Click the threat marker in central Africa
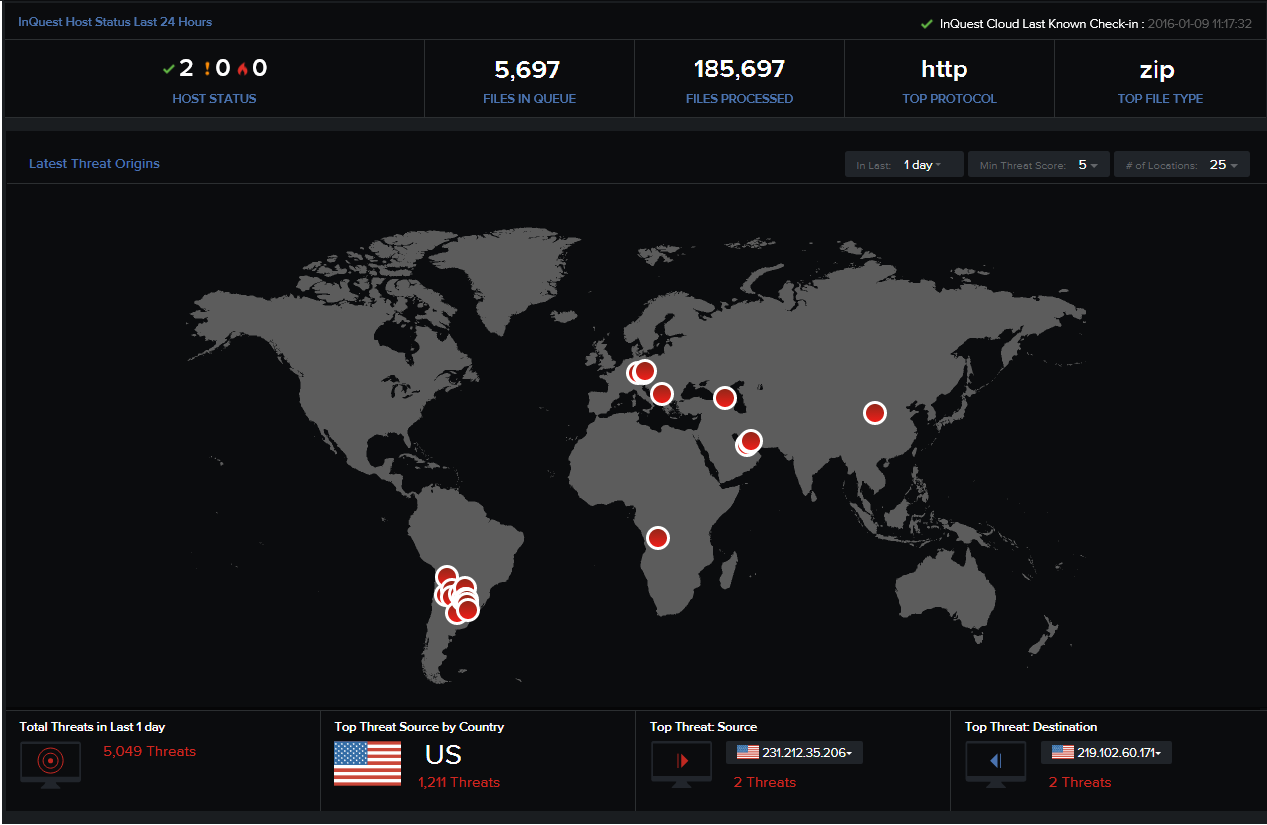Image resolution: width=1267 pixels, height=825 pixels. tap(657, 538)
